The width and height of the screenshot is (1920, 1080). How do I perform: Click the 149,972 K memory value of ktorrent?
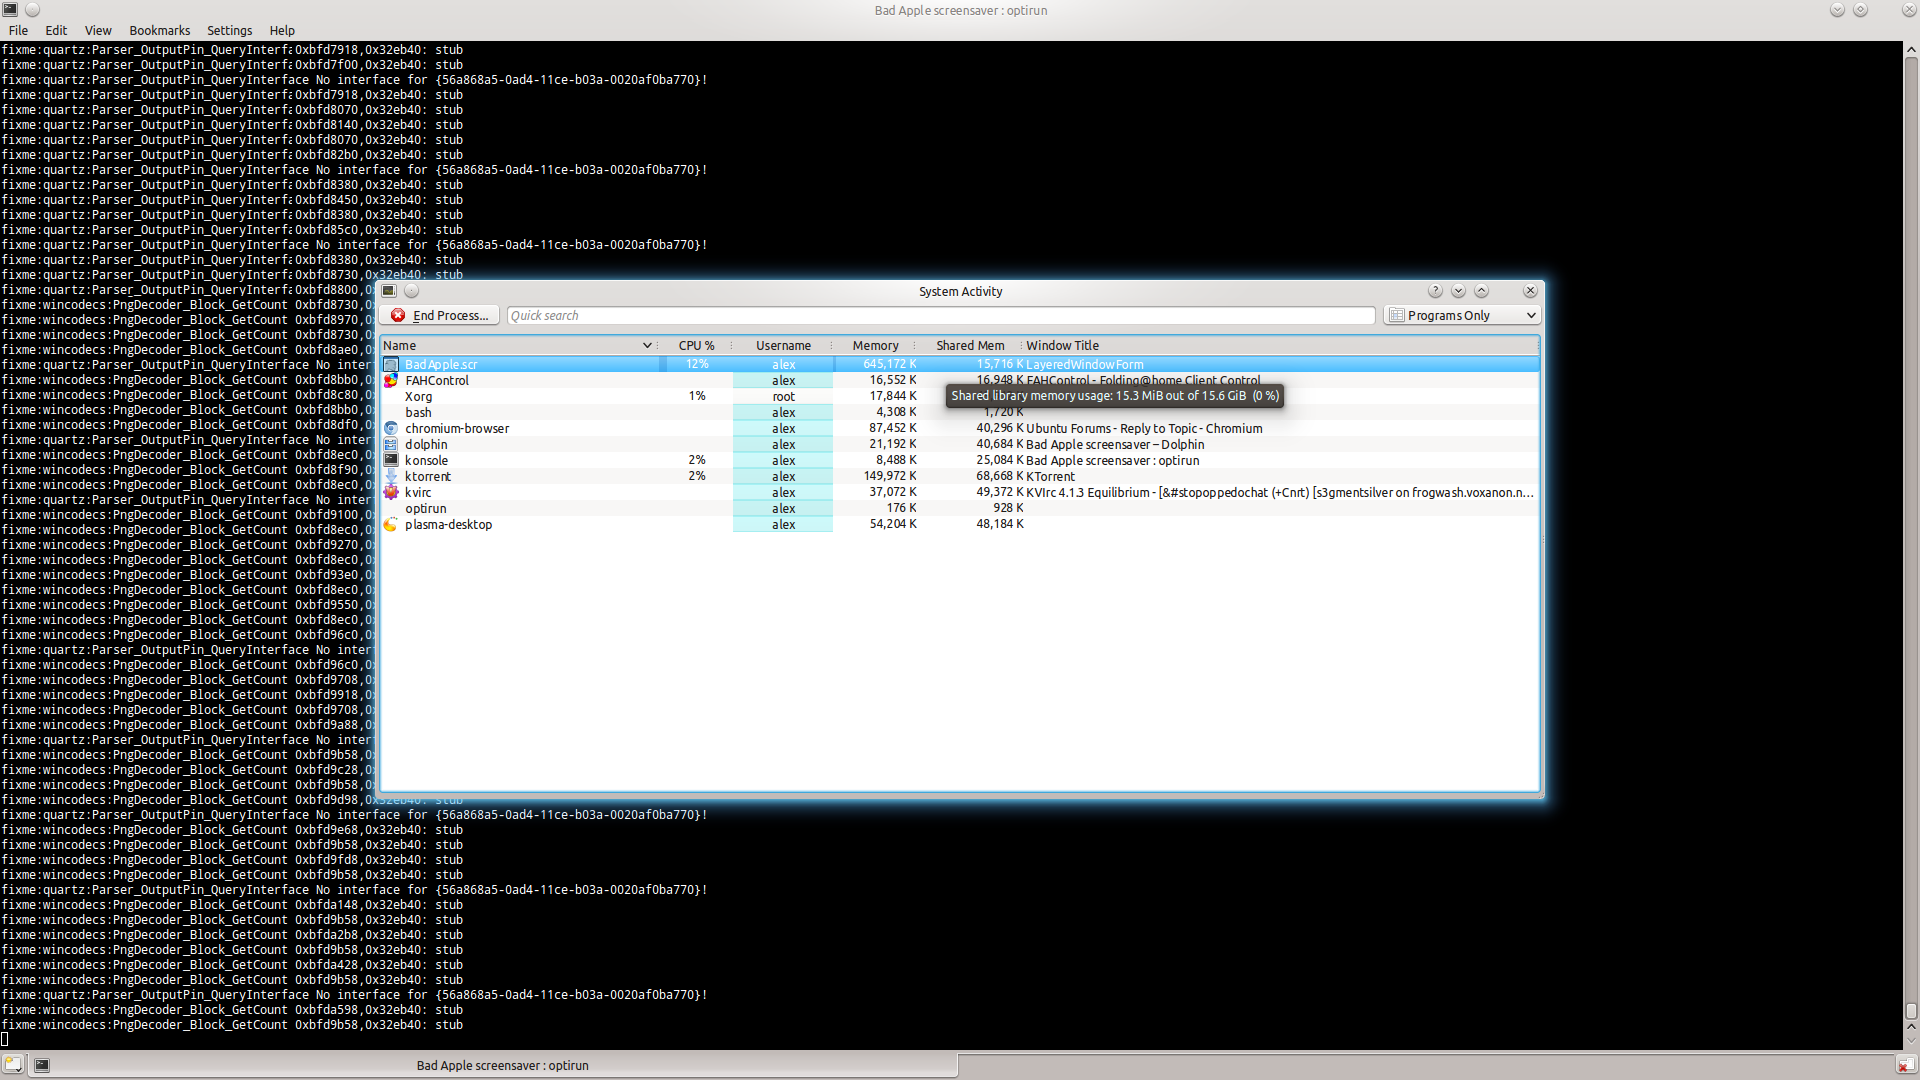coord(890,477)
